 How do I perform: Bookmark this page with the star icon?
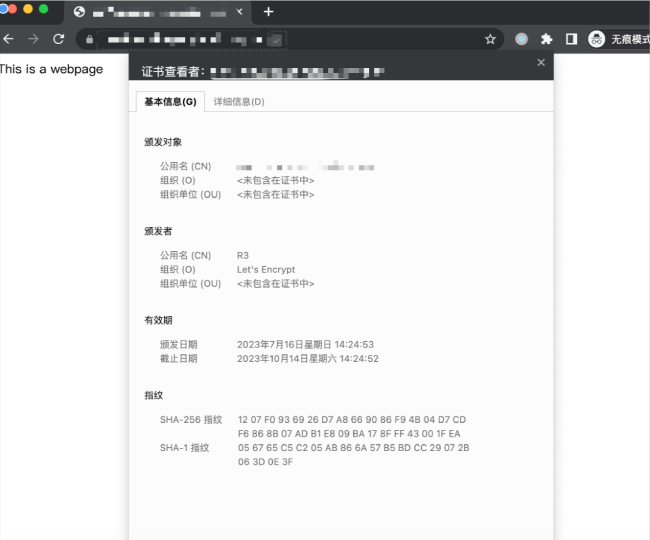[490, 39]
